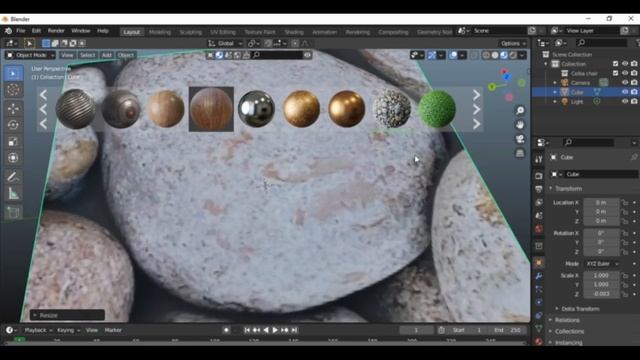The height and width of the screenshot is (360, 640).
Task: Select the Scale tool
Action: pyautogui.click(x=13, y=142)
